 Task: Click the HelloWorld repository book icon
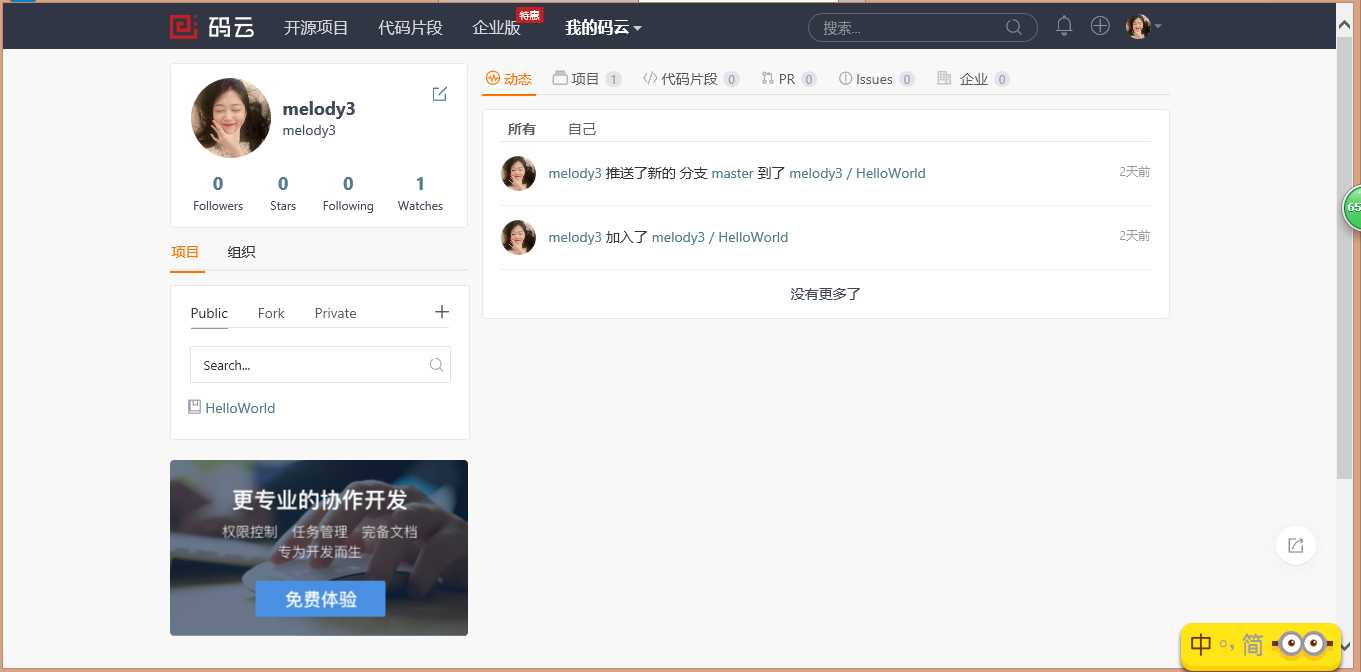pyautogui.click(x=195, y=407)
